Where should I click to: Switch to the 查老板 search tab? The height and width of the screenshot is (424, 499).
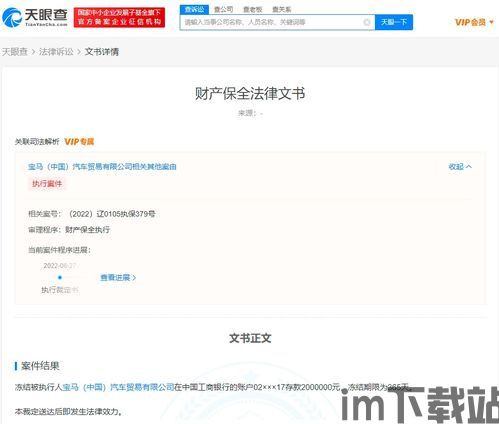click(253, 9)
